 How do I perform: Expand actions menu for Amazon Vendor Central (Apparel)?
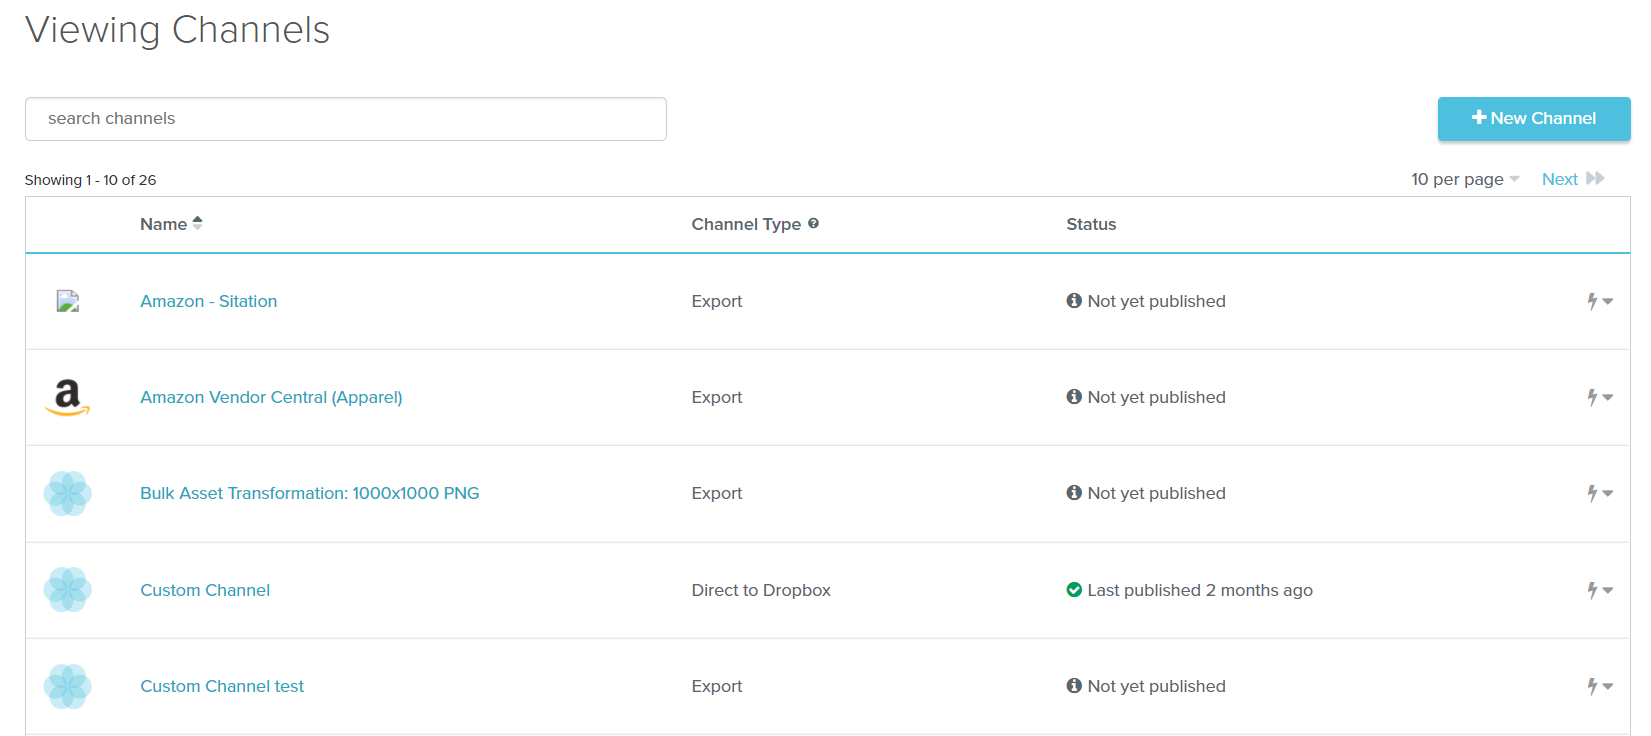point(1600,397)
